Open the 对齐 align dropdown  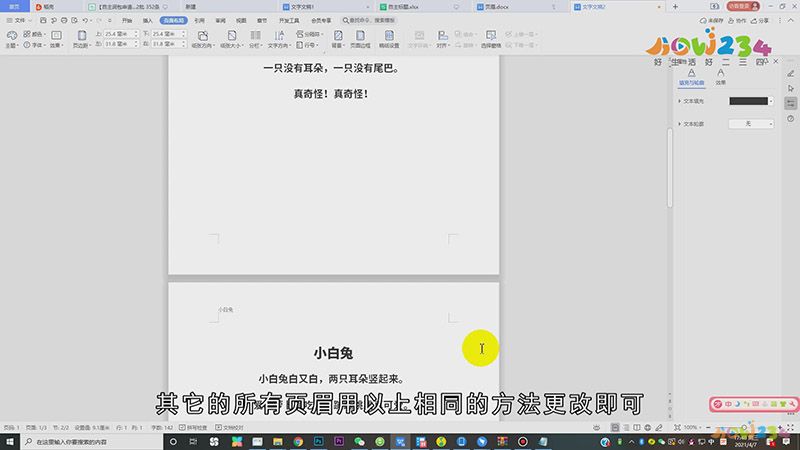coord(442,39)
